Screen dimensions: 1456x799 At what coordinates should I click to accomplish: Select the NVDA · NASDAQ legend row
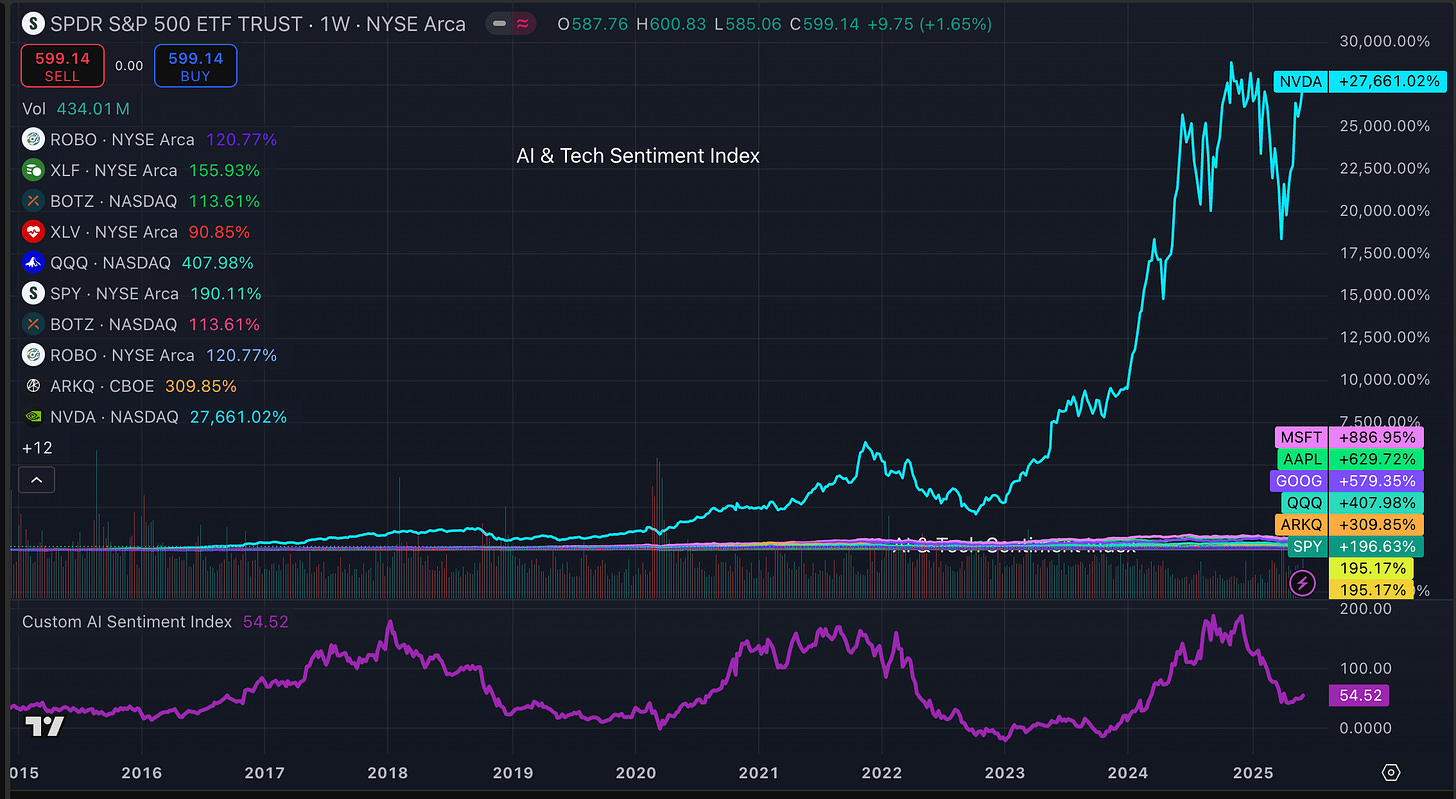(x=155, y=417)
